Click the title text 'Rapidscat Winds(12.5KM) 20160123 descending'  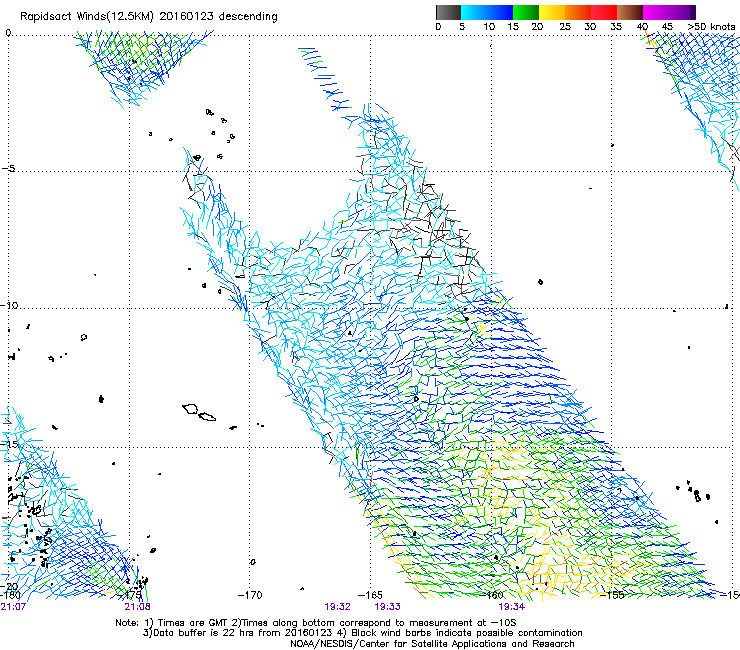pyautogui.click(x=149, y=17)
